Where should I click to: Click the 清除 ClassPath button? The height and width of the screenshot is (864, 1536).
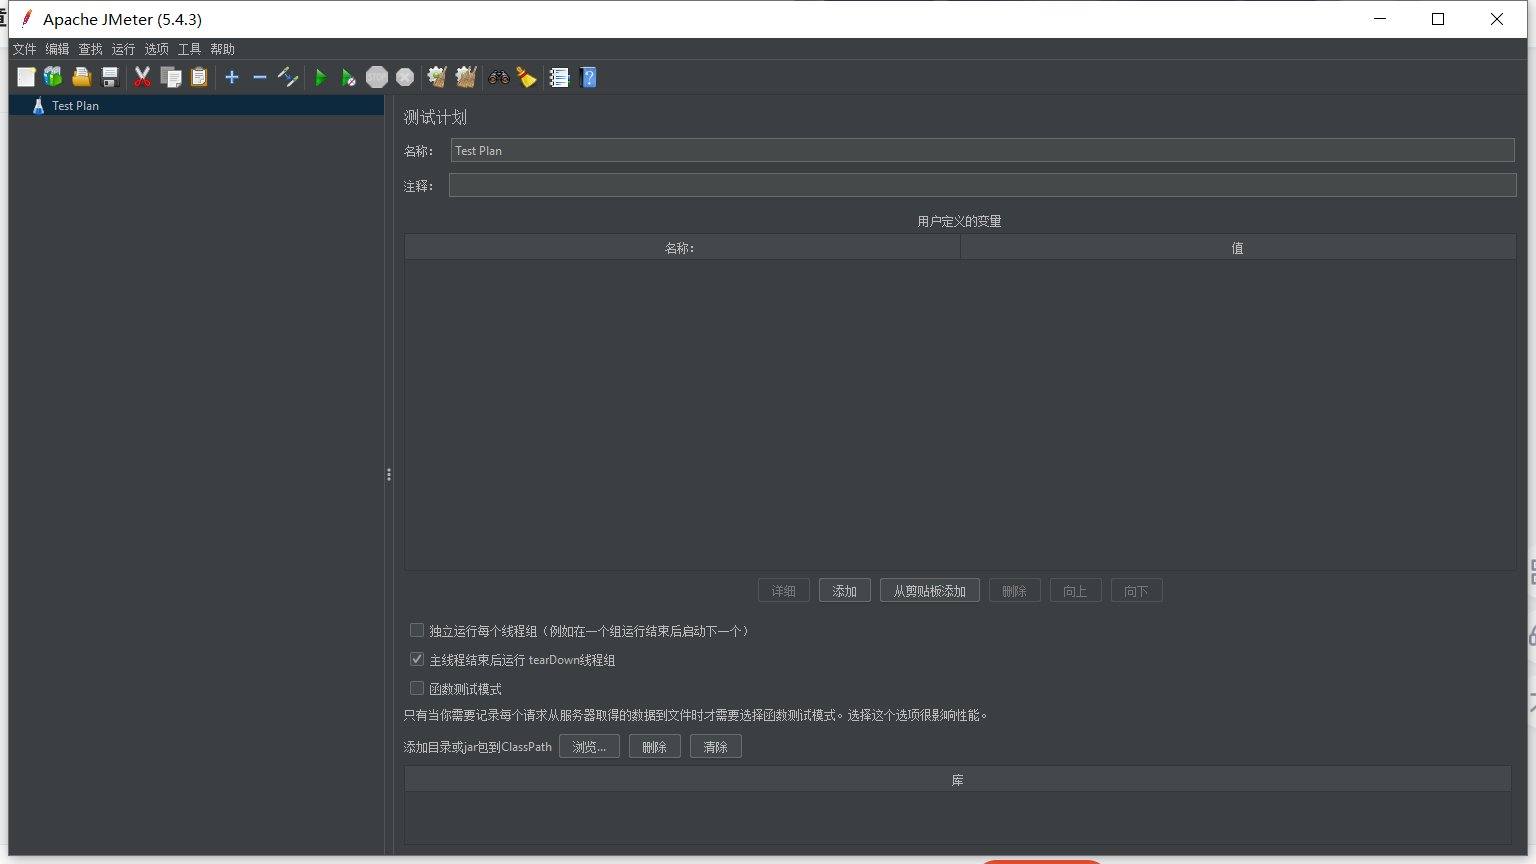click(x=715, y=747)
